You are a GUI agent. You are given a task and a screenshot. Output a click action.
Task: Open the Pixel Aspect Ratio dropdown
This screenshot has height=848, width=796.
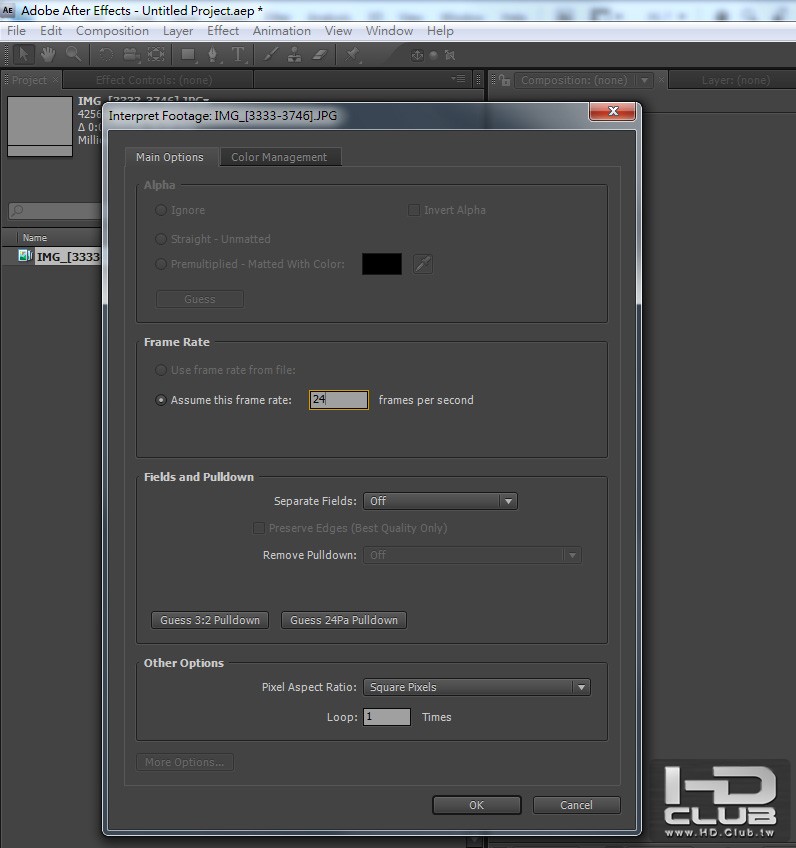[476, 687]
